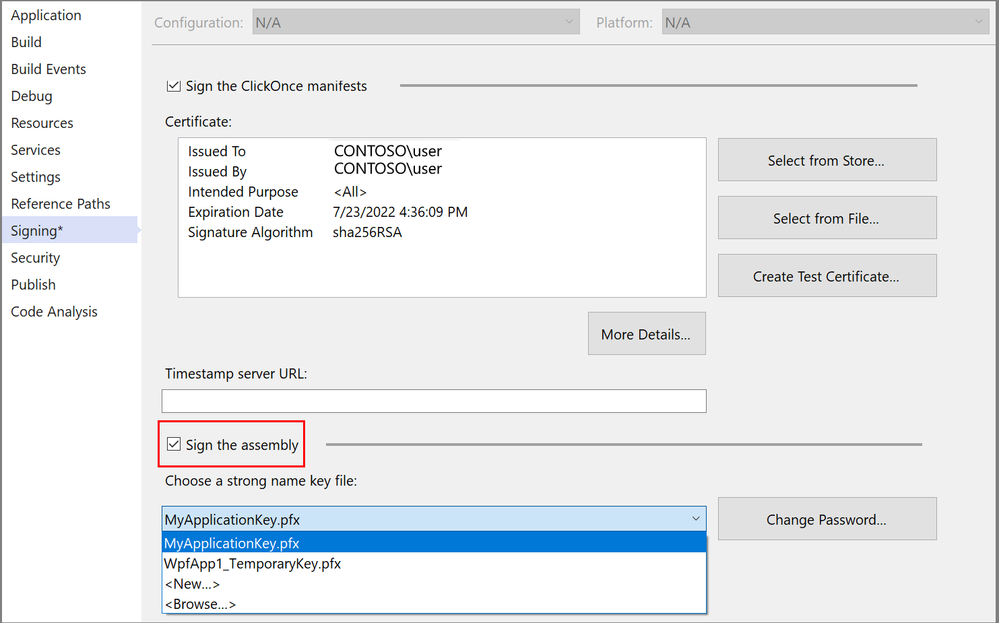This screenshot has width=999, height=623.
Task: Open the Services tab
Action: tap(36, 150)
